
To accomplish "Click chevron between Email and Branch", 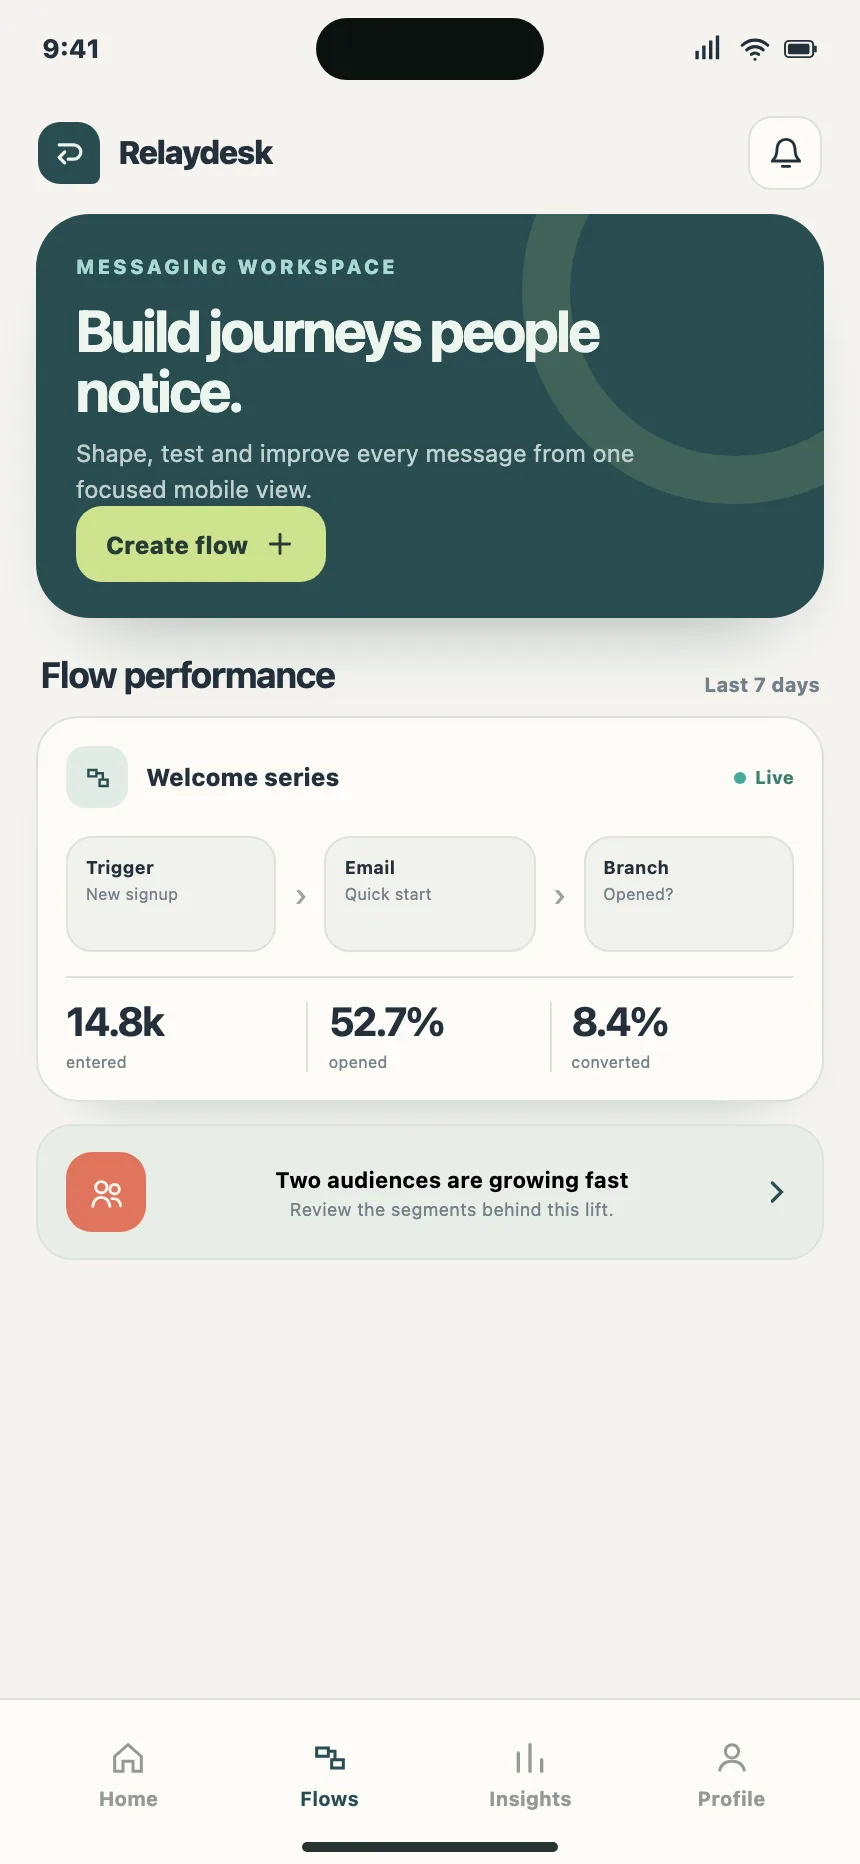I will coord(559,897).
